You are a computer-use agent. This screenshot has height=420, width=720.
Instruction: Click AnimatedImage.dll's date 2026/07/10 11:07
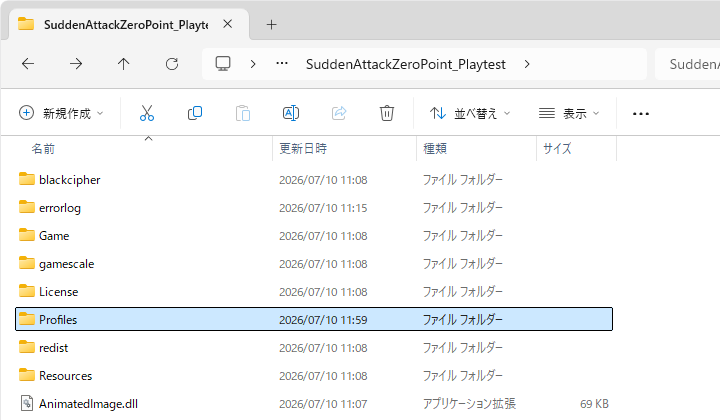(323, 404)
